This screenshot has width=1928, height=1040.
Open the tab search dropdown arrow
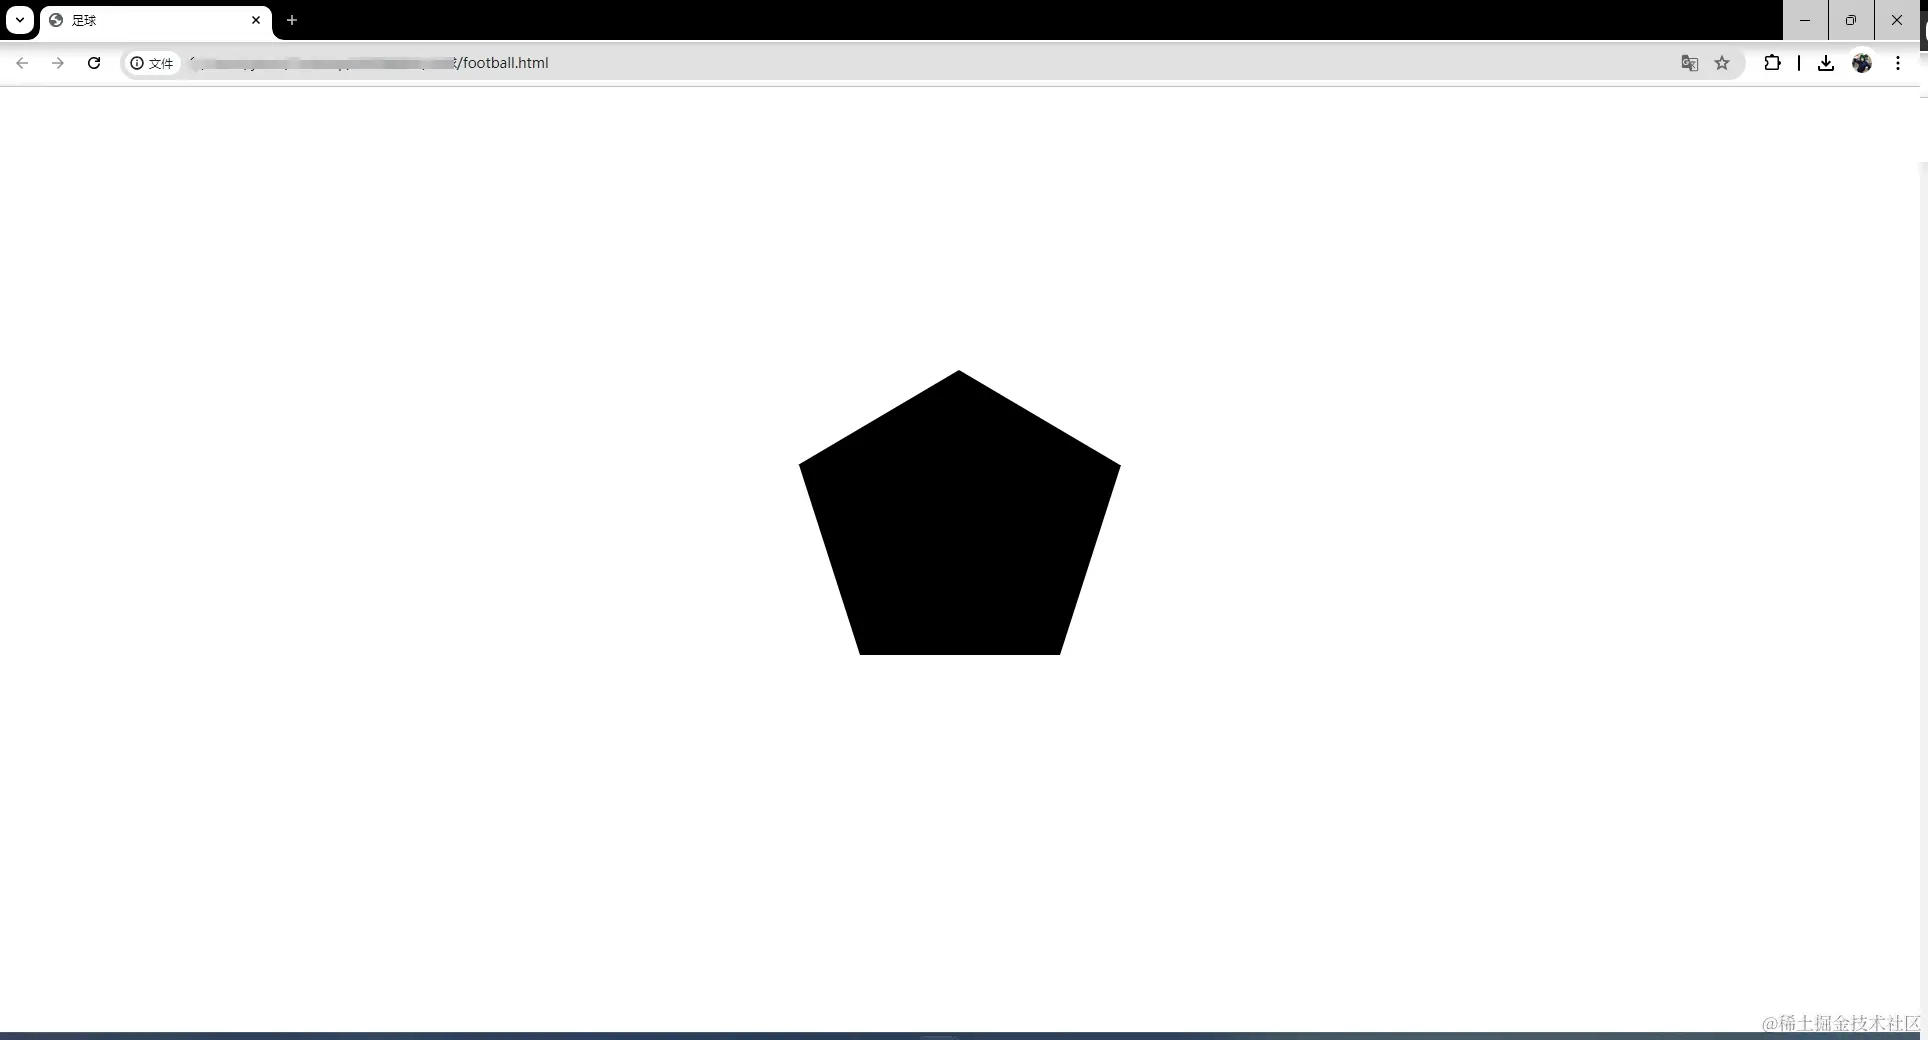(19, 20)
